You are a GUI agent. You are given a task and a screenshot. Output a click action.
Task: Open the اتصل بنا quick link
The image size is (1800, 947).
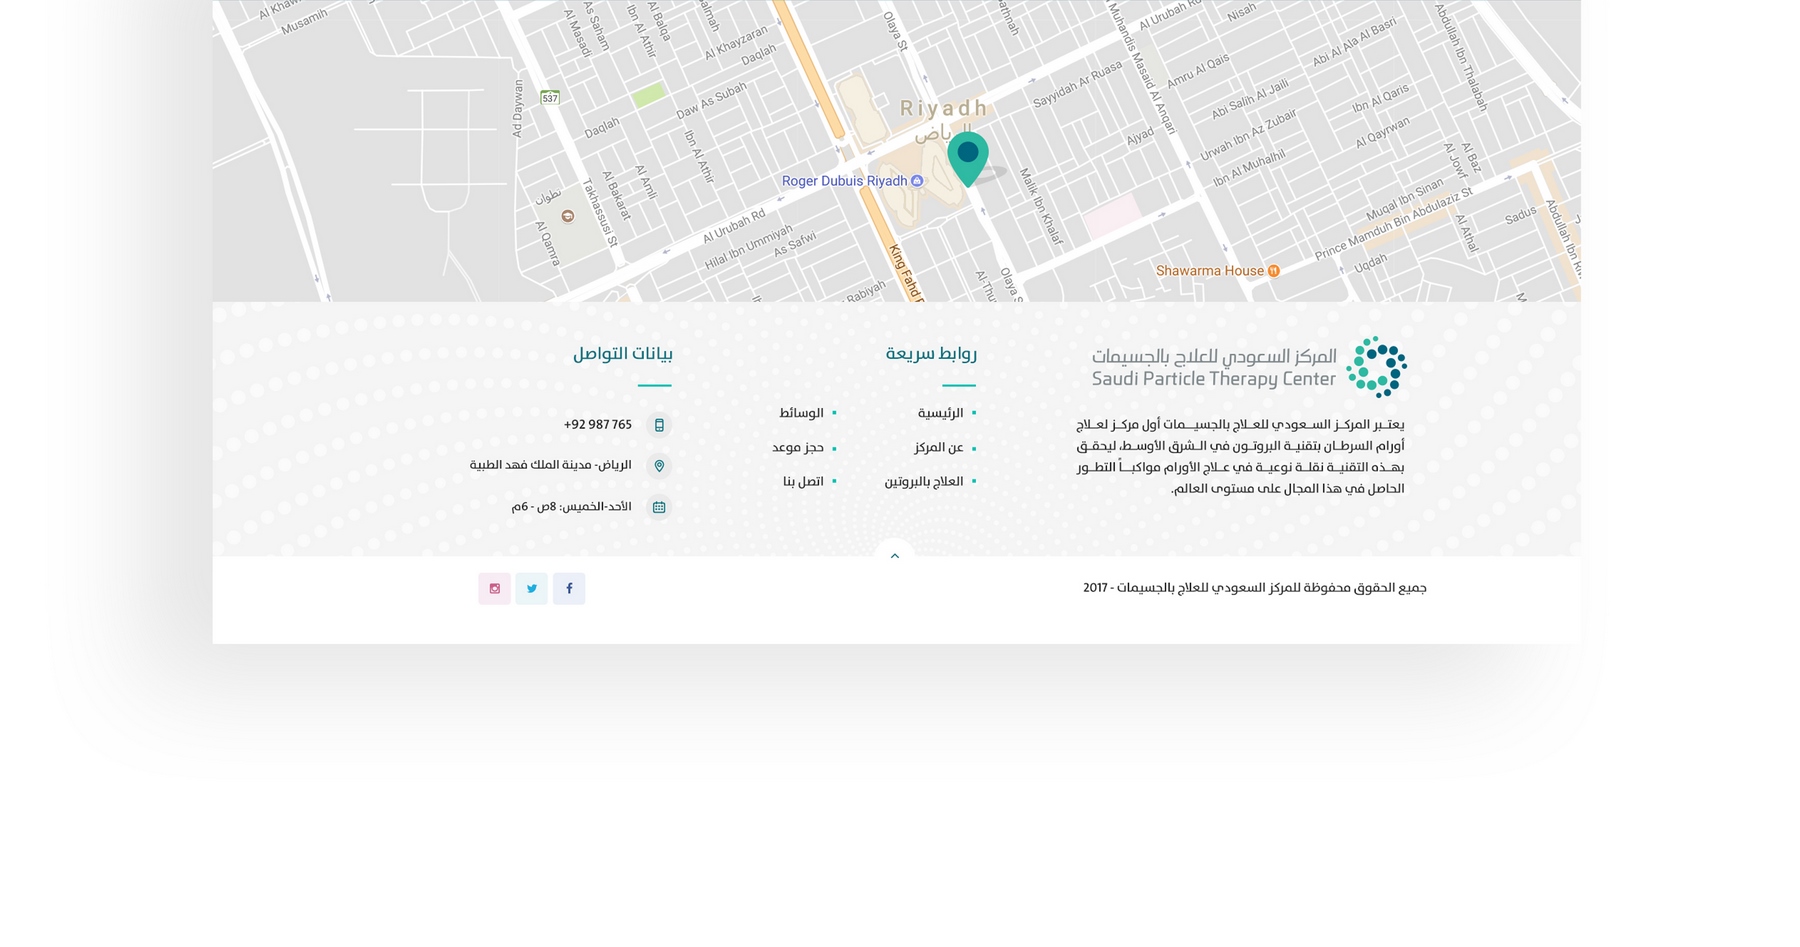(803, 482)
